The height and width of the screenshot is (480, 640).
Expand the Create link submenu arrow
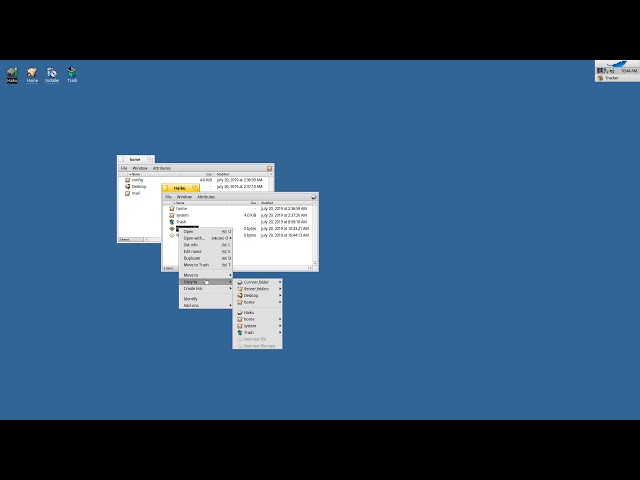[x=230, y=289]
